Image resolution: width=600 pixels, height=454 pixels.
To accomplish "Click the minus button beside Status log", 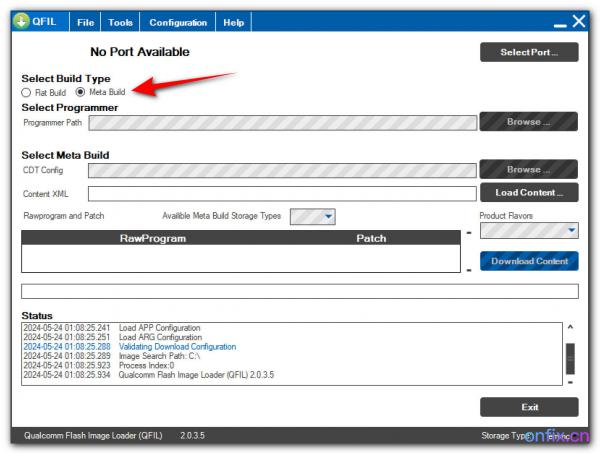I will 570,382.
